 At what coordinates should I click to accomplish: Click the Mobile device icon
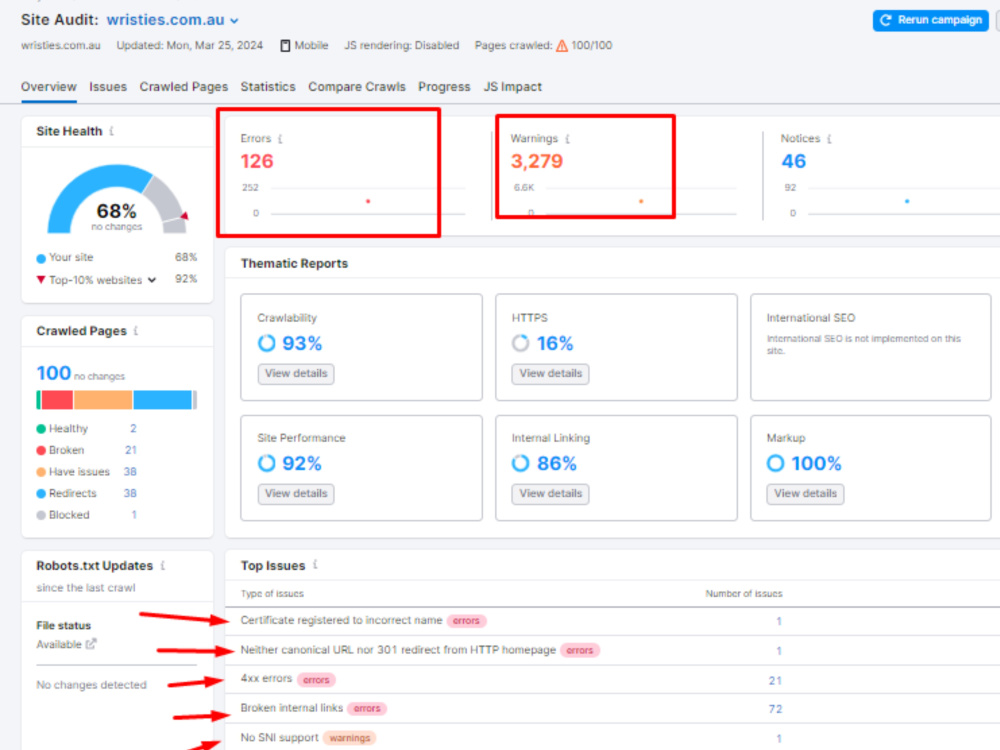[x=285, y=46]
